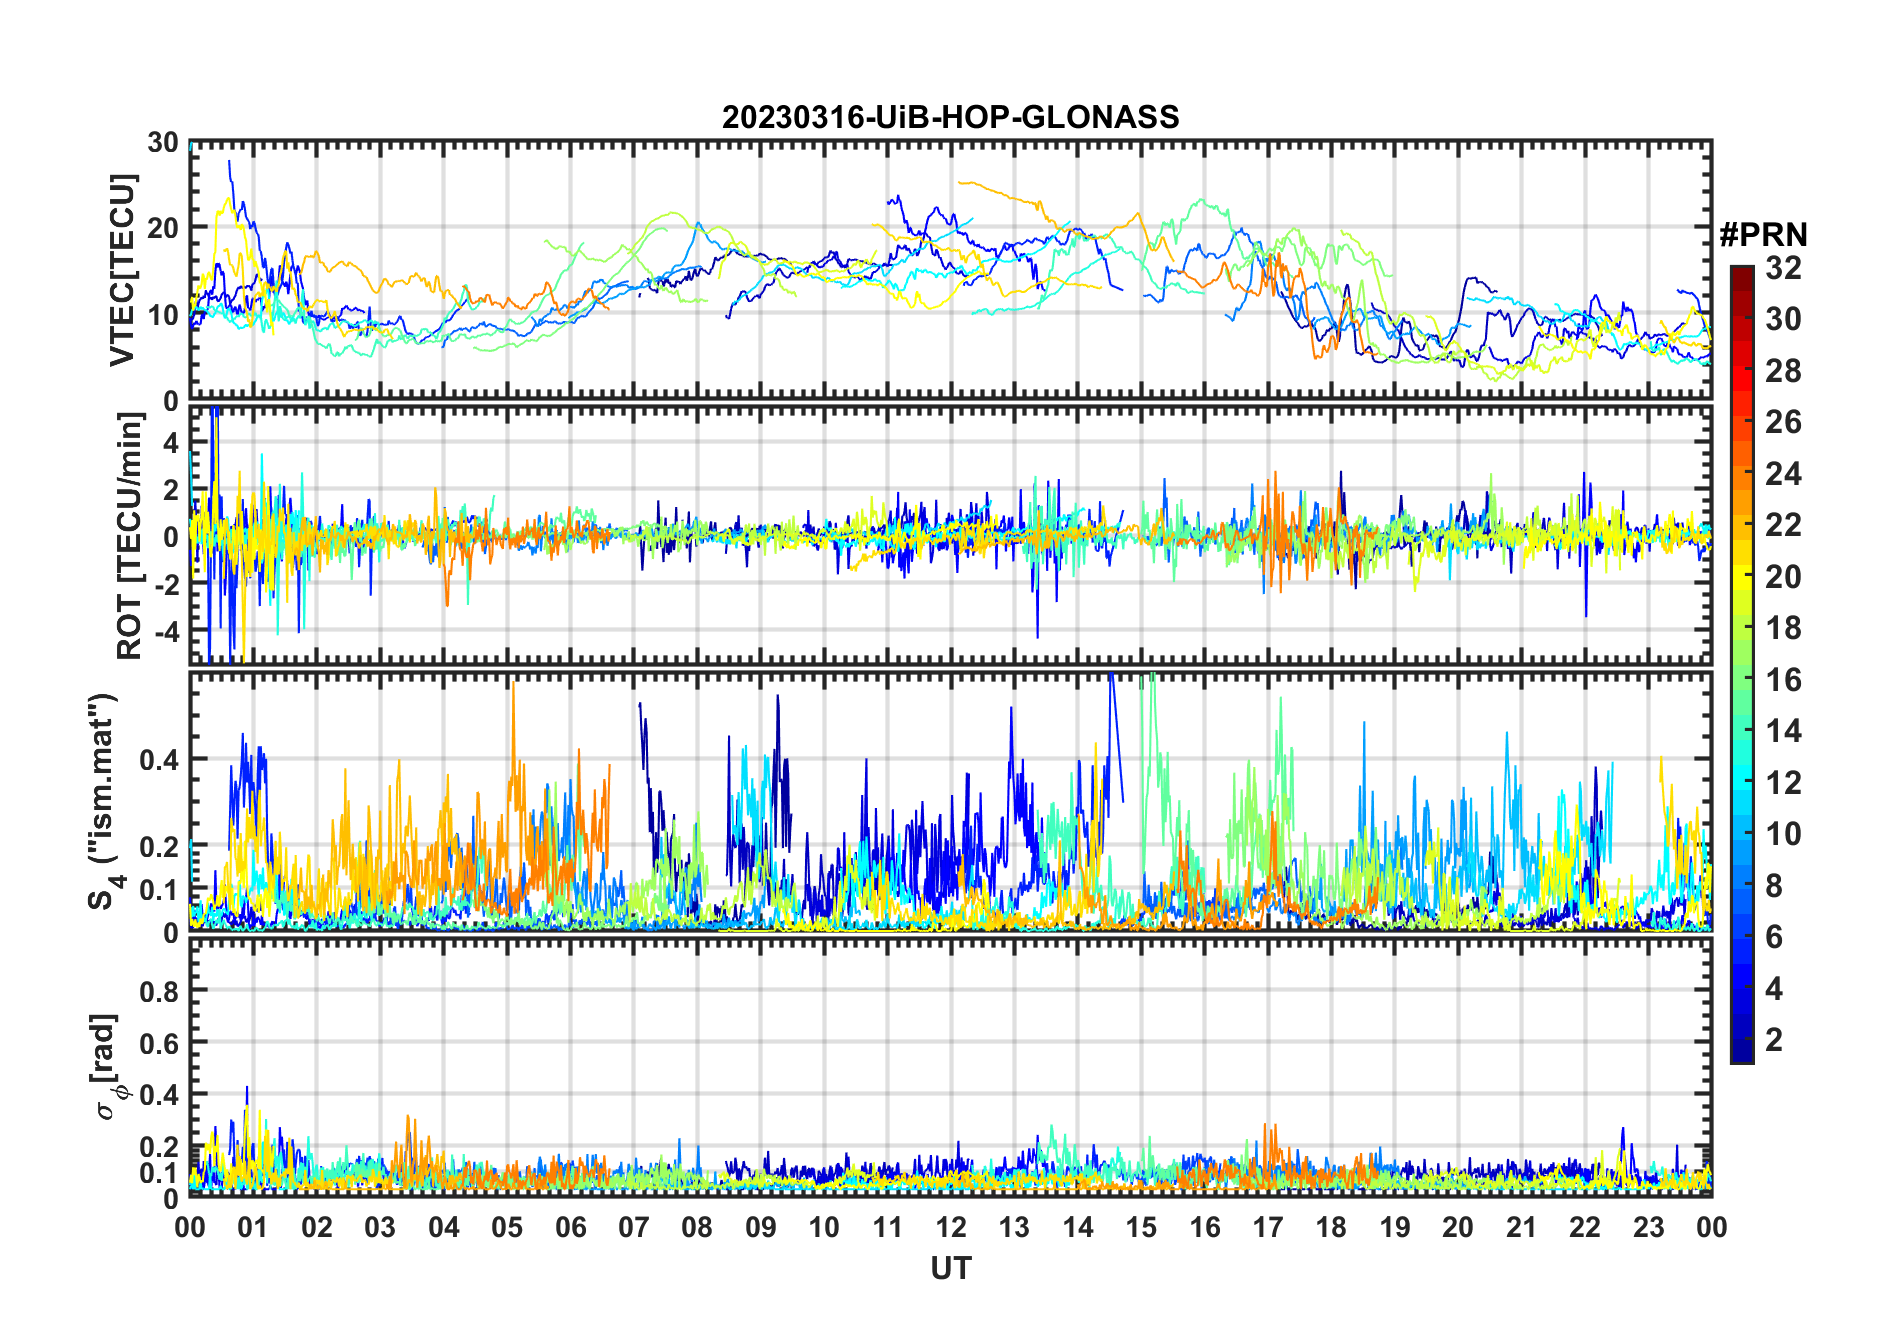Select the "ROT [TECU/min]" y-axis label
Screen dimensions: 1902x1330
point(130,536)
